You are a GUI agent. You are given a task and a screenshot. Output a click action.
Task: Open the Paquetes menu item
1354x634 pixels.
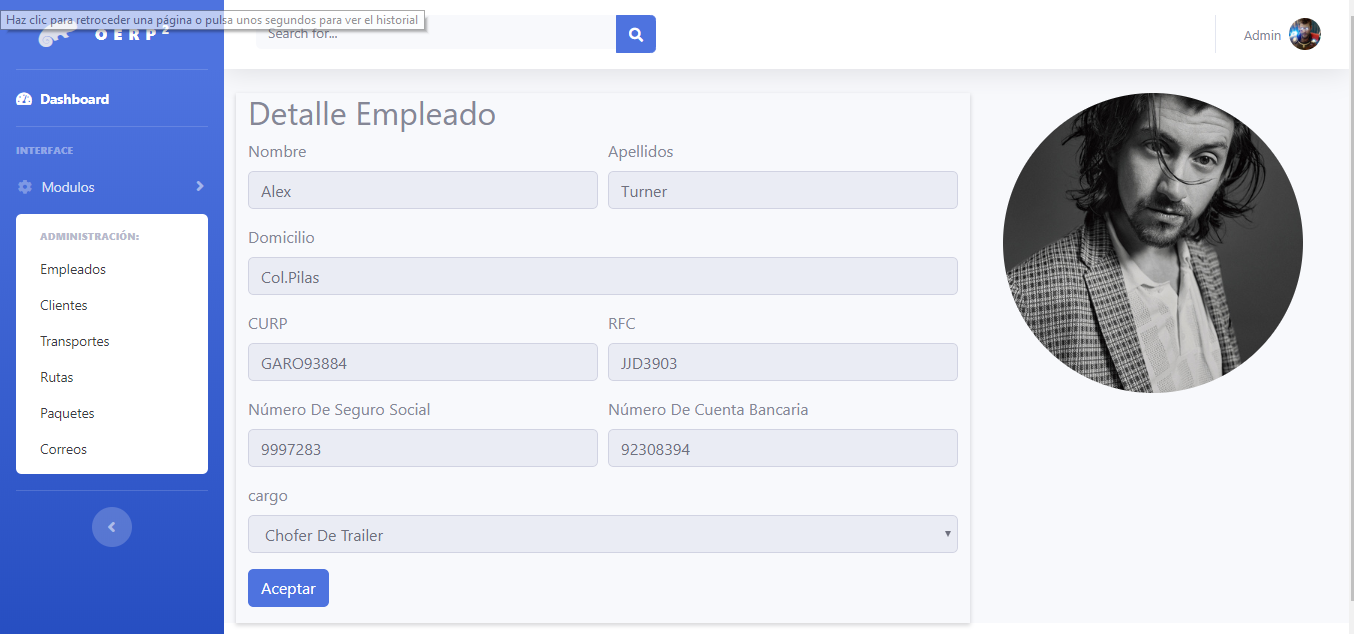pyautogui.click(x=67, y=412)
